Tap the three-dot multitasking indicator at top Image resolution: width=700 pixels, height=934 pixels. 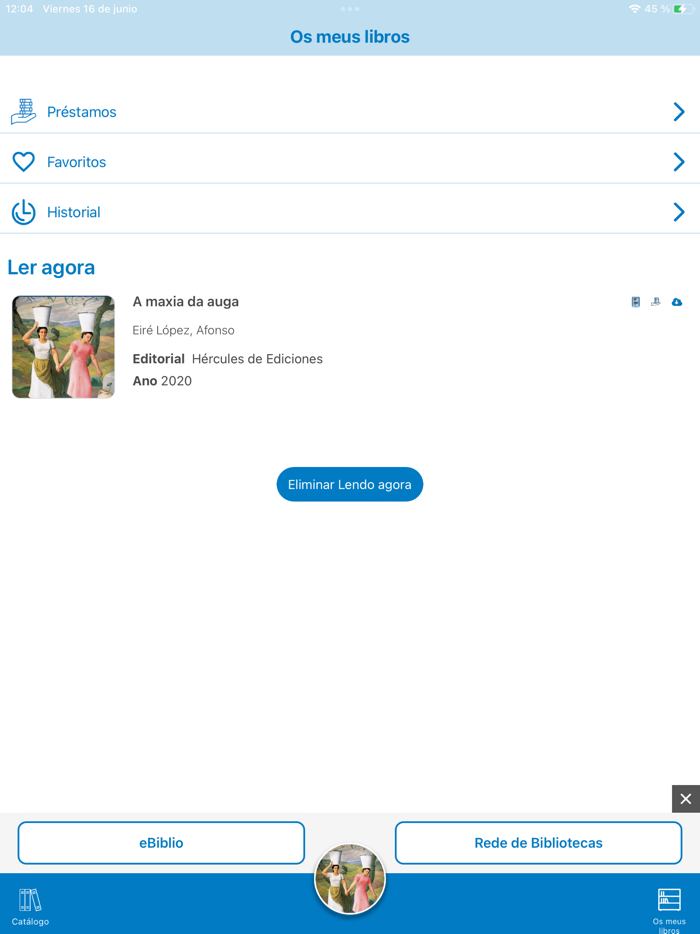point(350,9)
